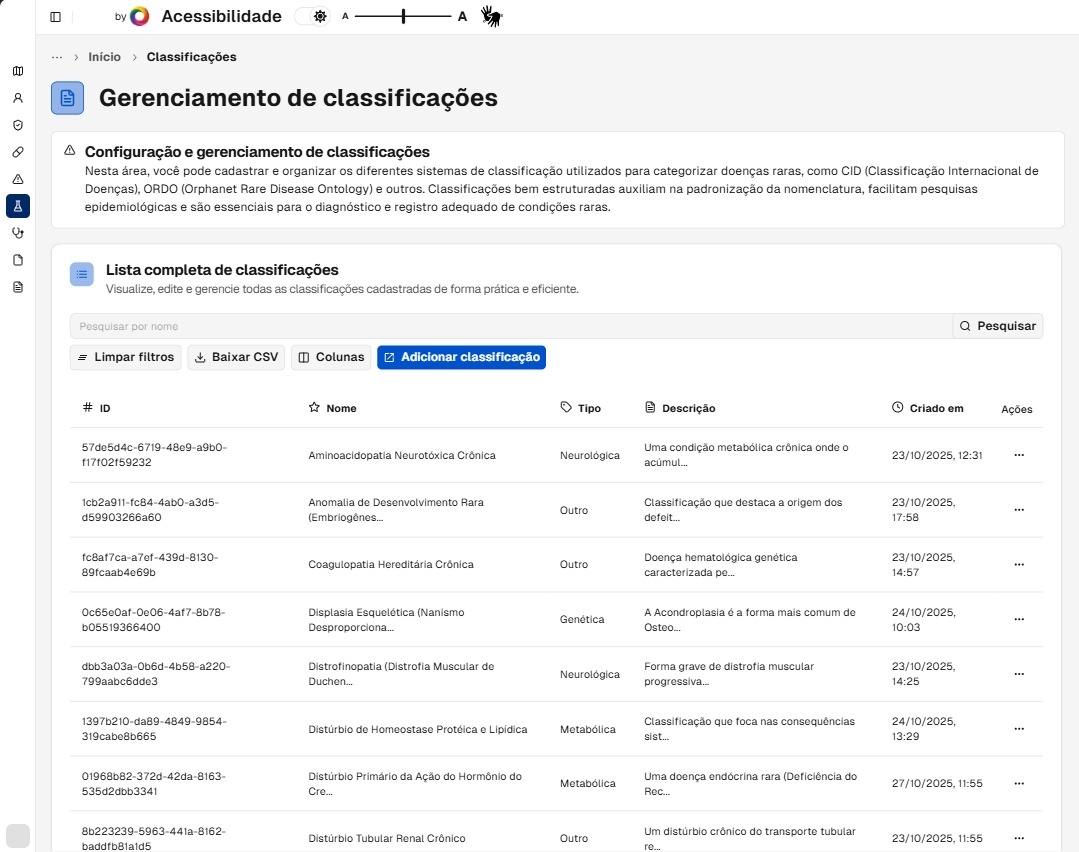The image size is (1079, 852).
Task: Open the Colunas column selector
Action: (331, 357)
